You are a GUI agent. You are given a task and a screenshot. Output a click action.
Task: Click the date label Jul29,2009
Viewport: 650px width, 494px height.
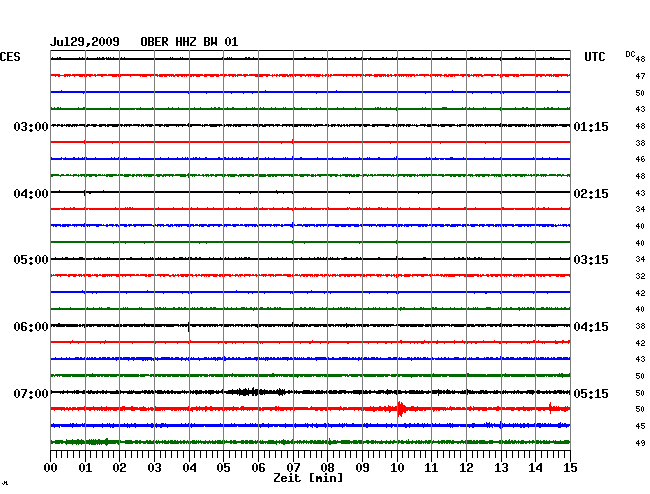(x=85, y=42)
